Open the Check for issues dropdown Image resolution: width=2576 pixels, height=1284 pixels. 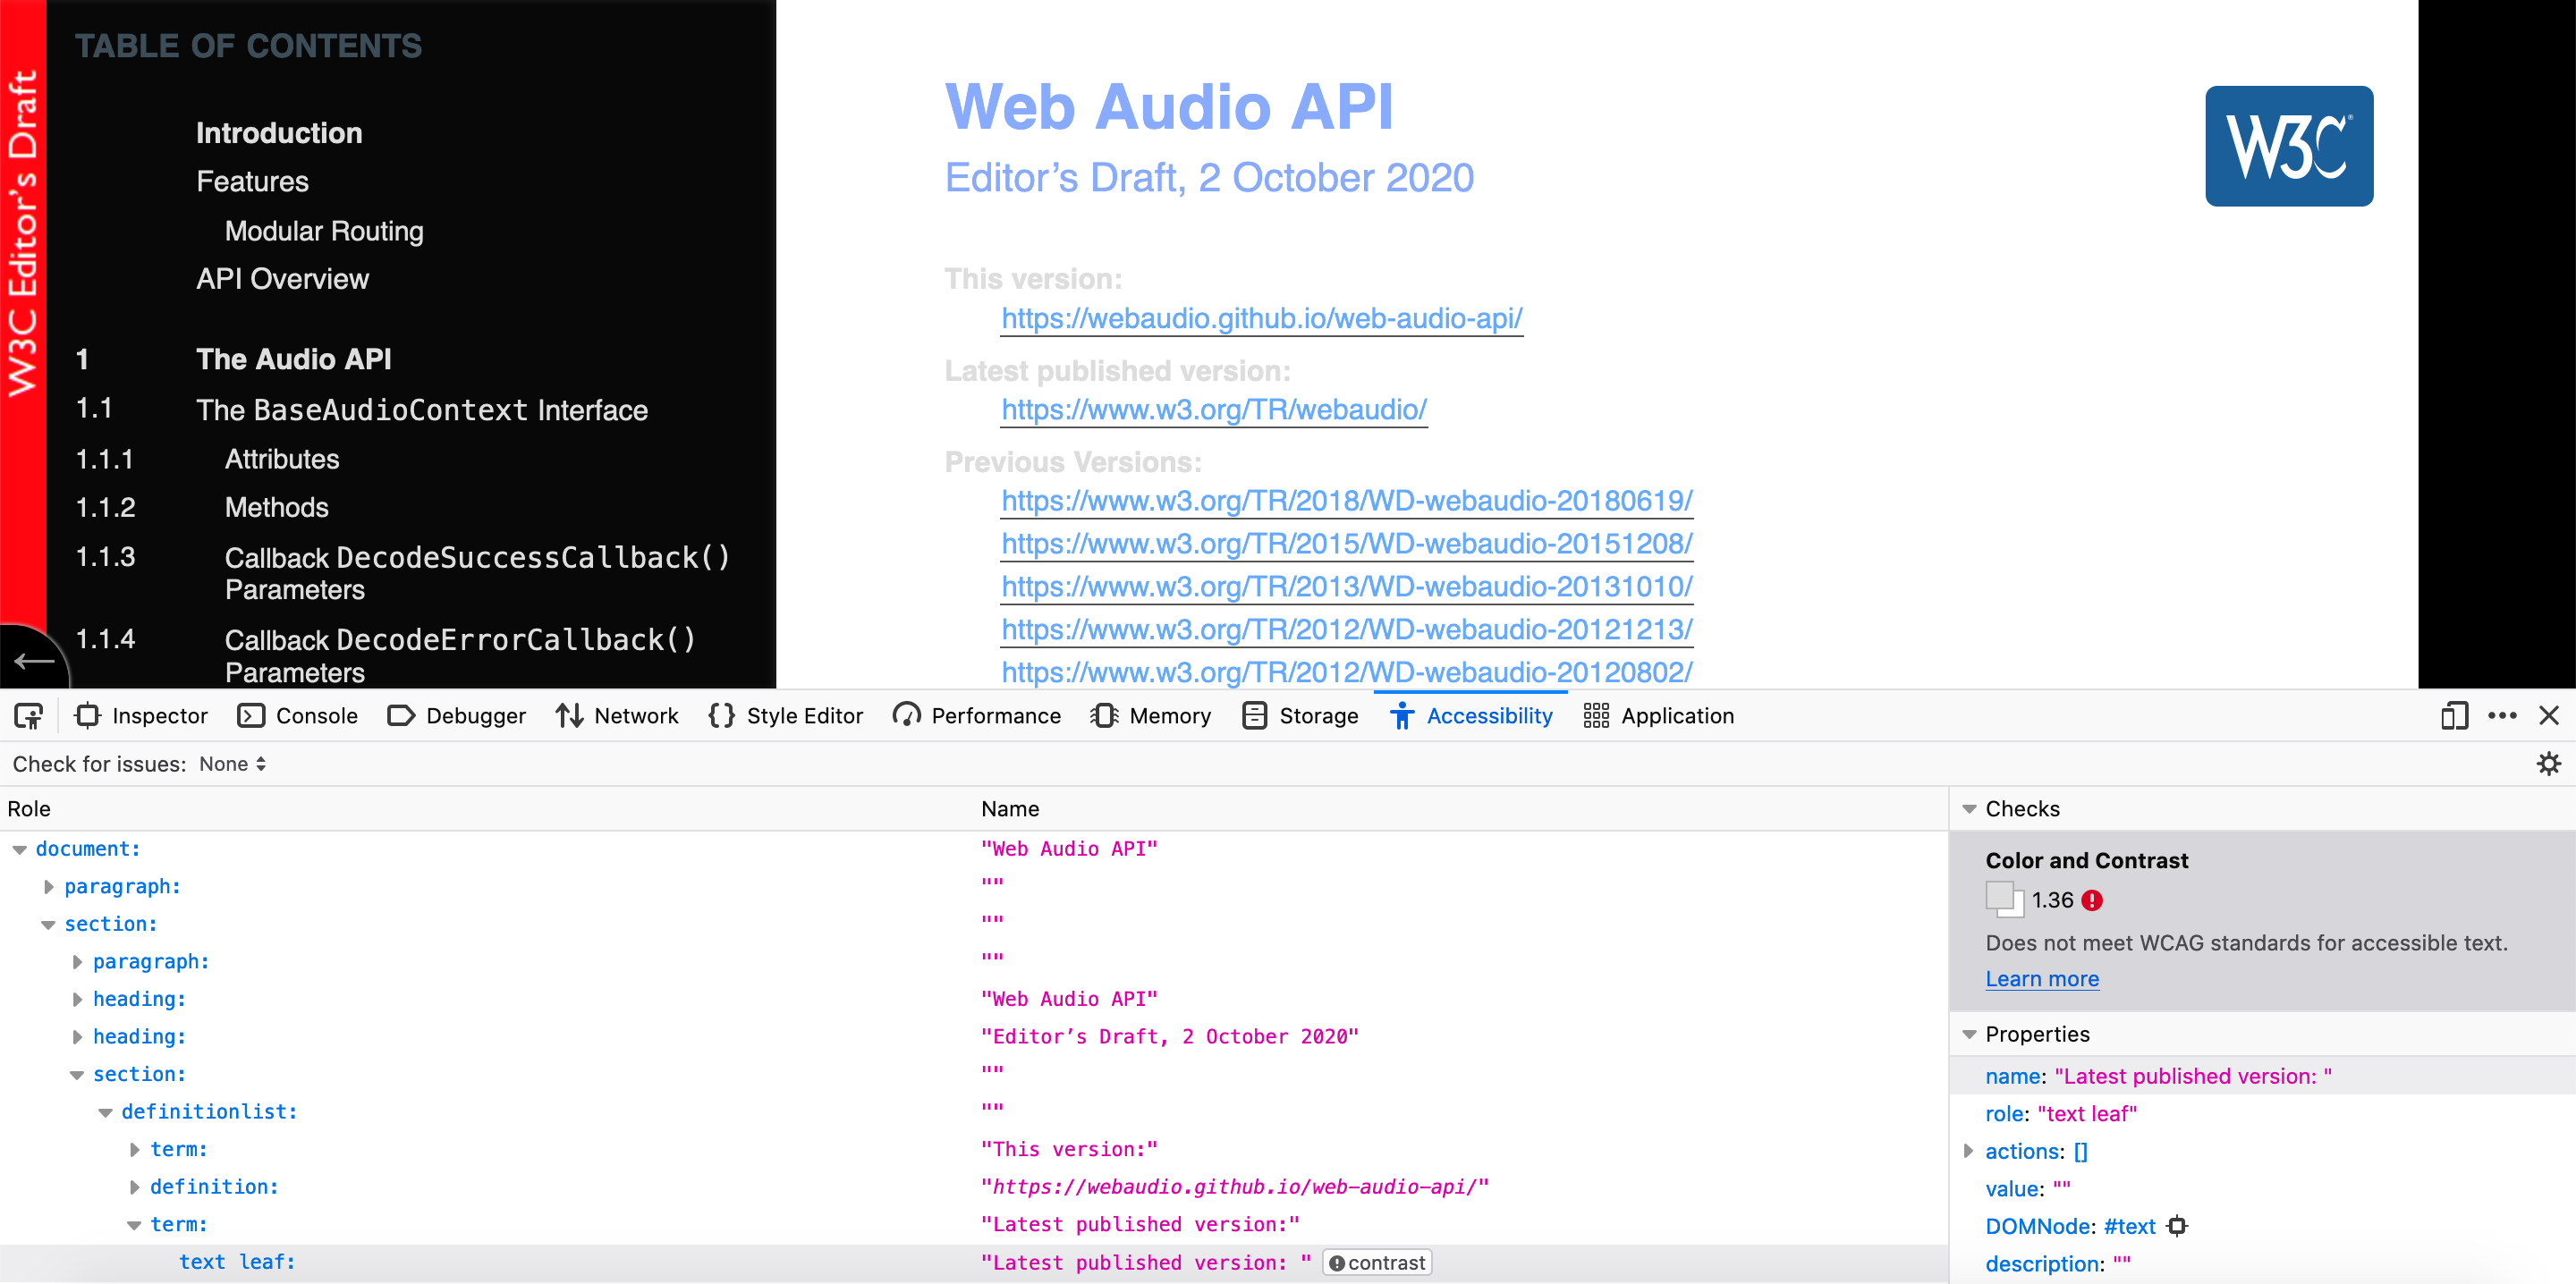click(232, 764)
